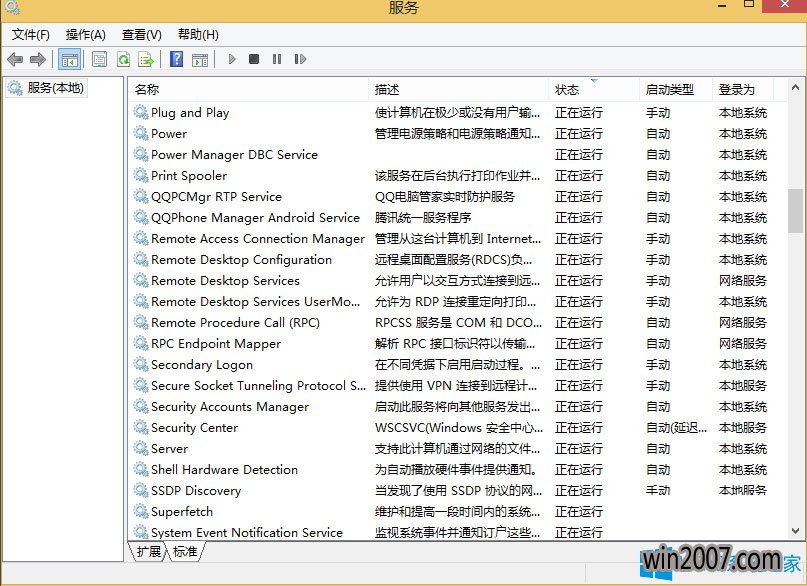Click 本地服务 logon cell of Security Center
Image resolution: width=807 pixels, height=586 pixels.
743,428
